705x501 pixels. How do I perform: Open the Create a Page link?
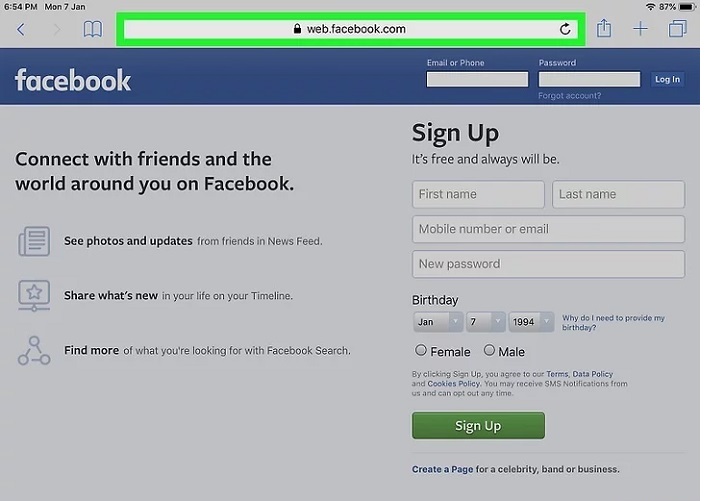442,469
